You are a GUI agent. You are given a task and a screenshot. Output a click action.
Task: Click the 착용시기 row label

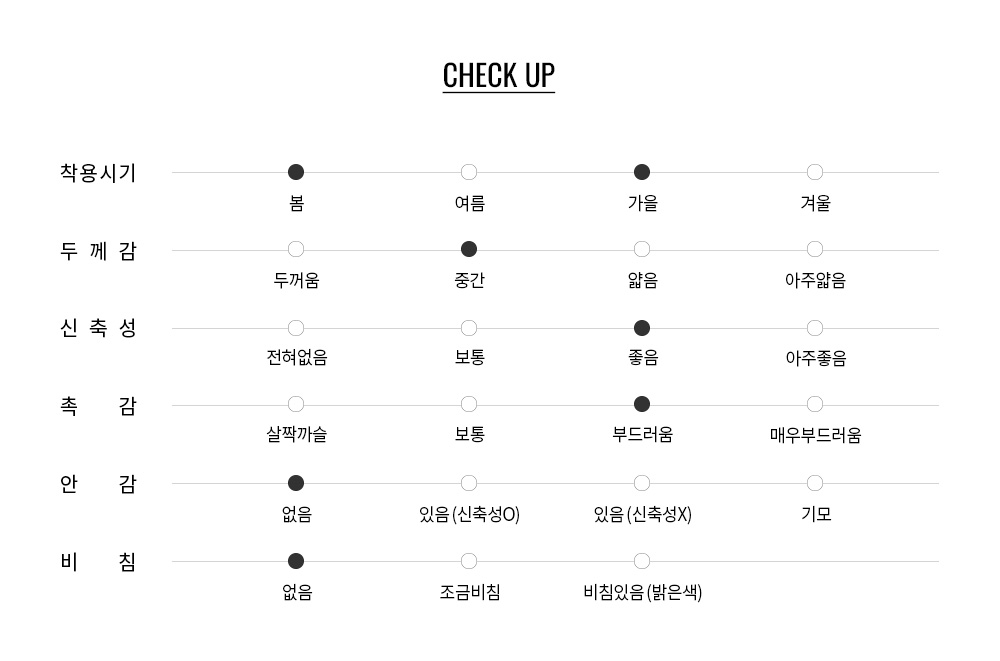tap(98, 173)
